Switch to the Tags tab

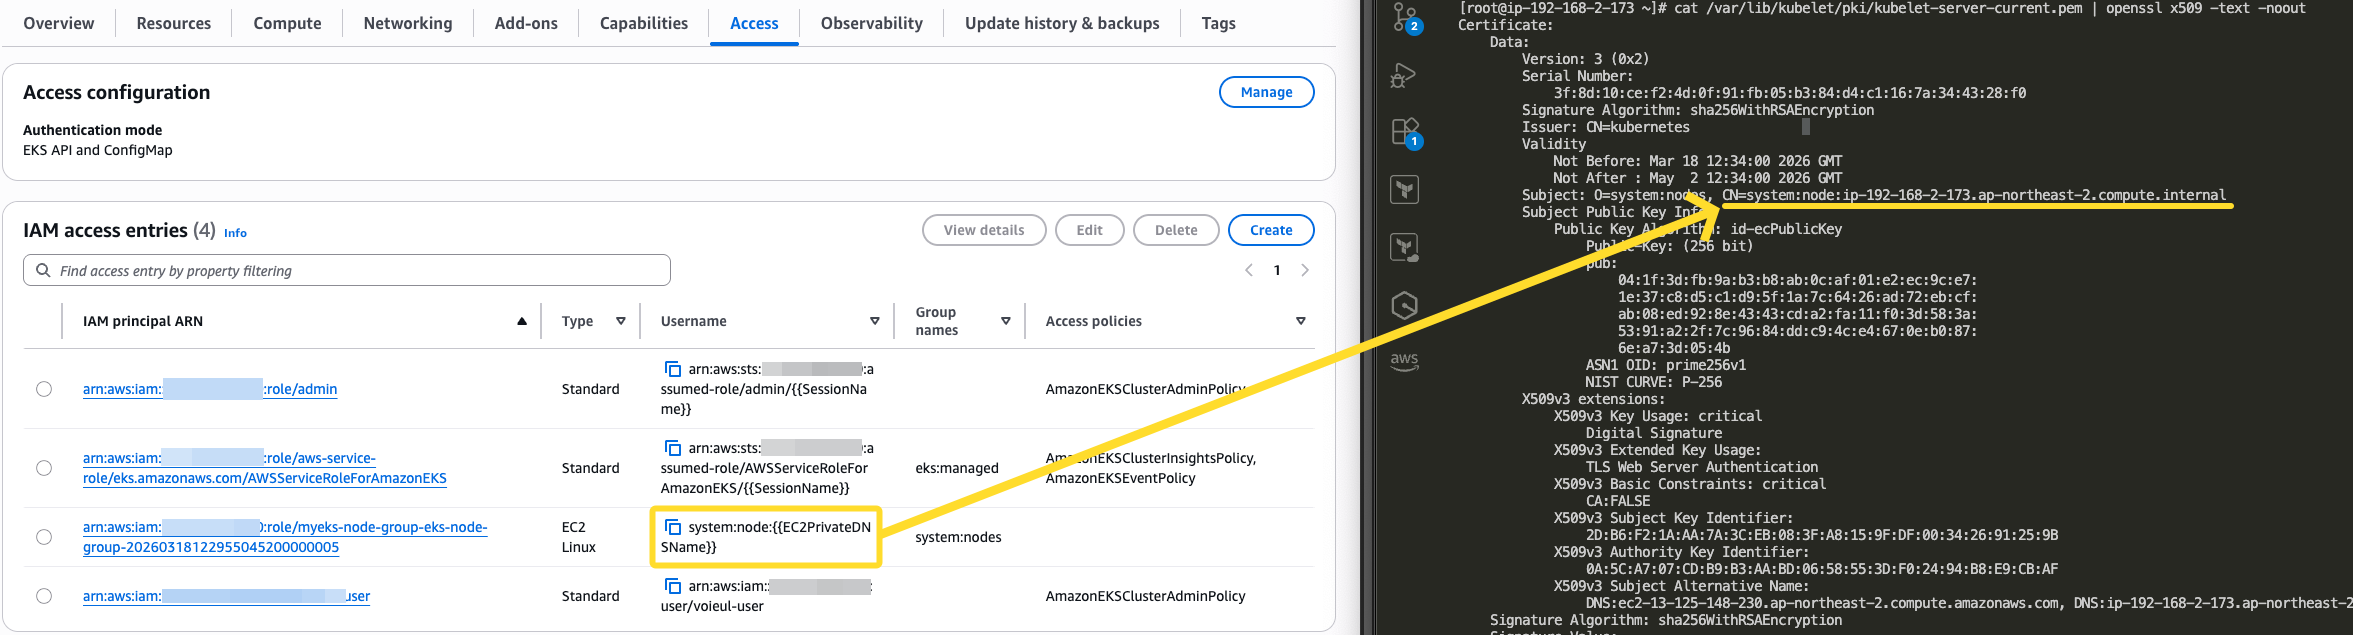click(x=1218, y=23)
